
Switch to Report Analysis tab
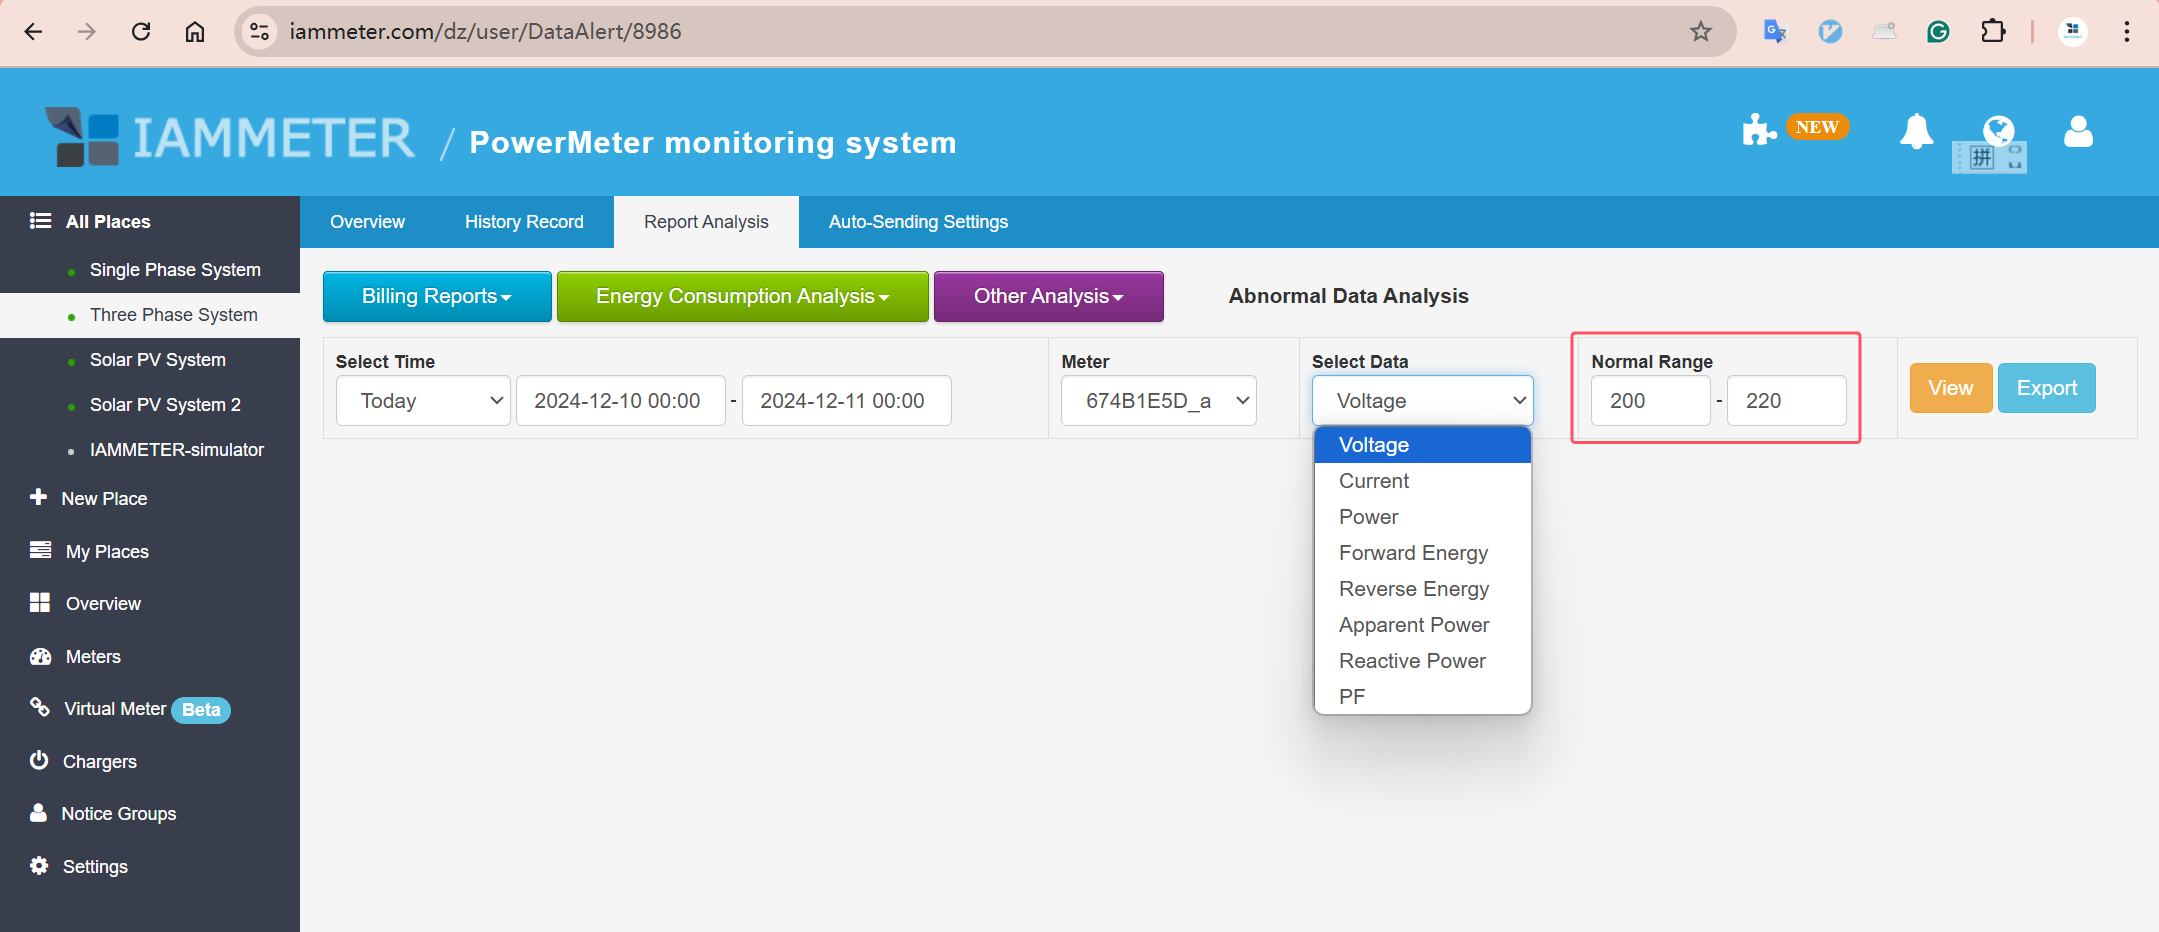click(x=706, y=222)
